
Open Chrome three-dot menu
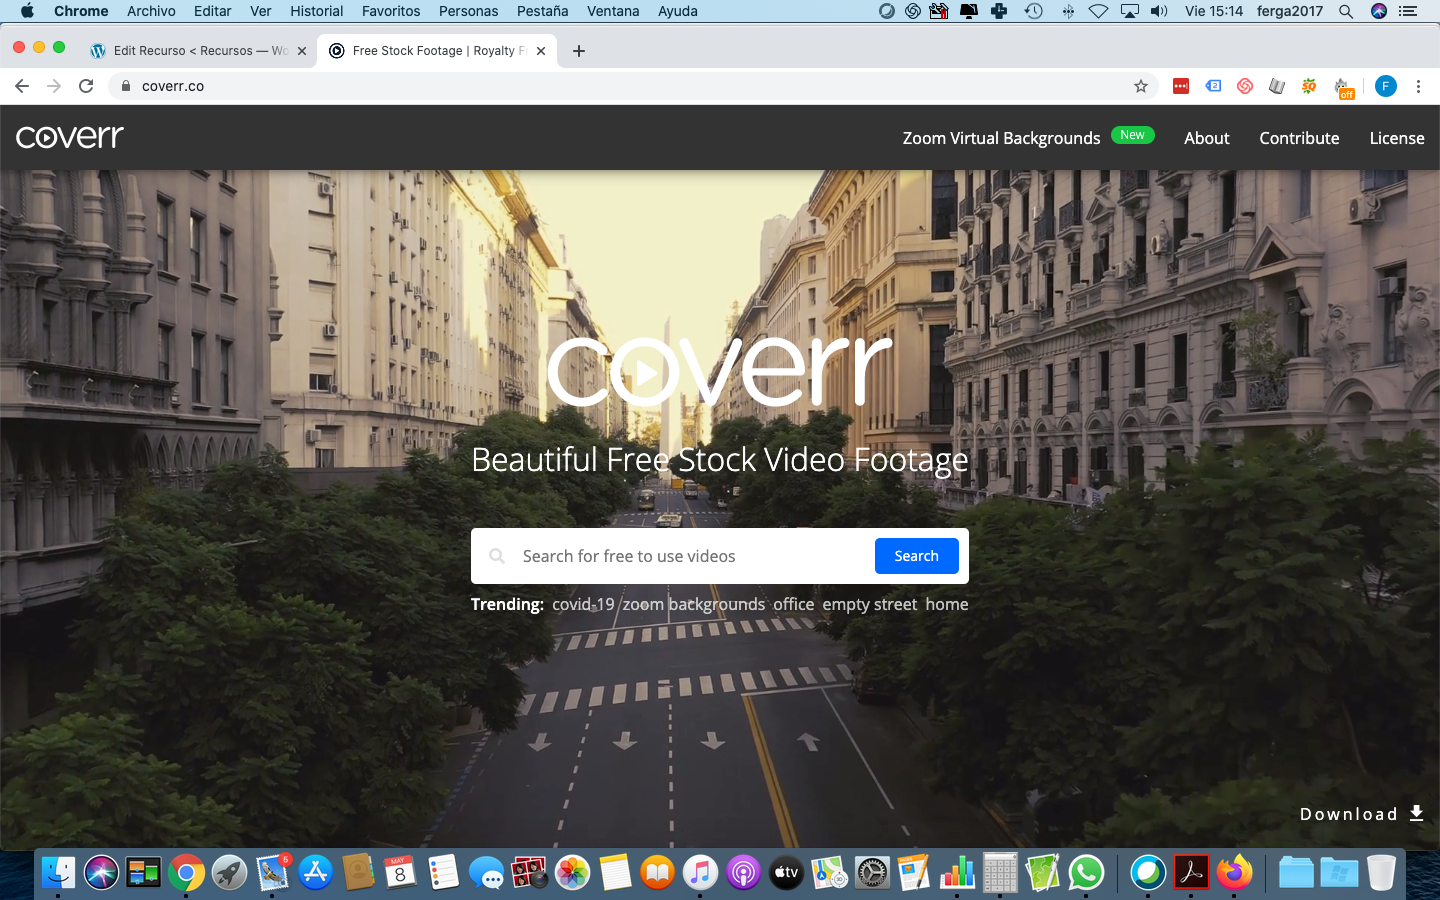coord(1418,86)
